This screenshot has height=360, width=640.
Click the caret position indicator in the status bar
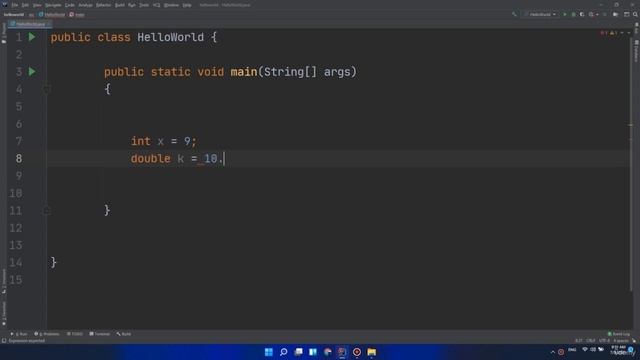click(578, 340)
